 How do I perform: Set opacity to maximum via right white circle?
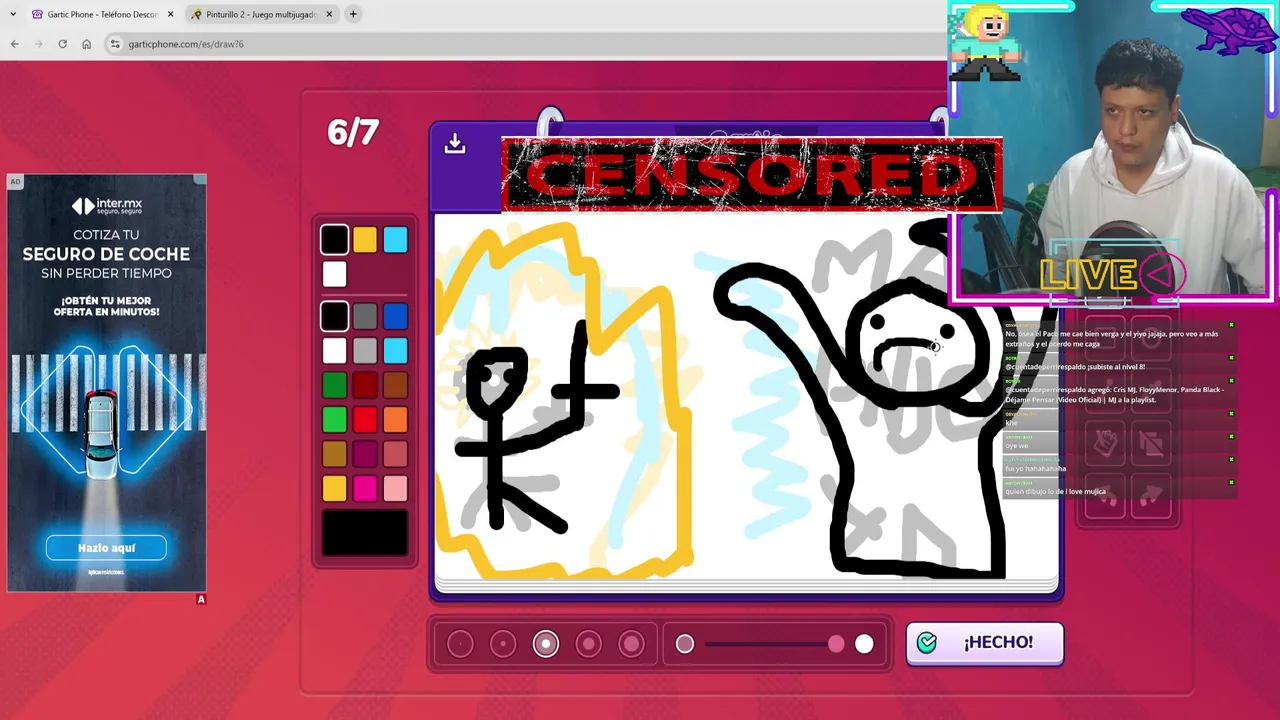click(x=864, y=644)
